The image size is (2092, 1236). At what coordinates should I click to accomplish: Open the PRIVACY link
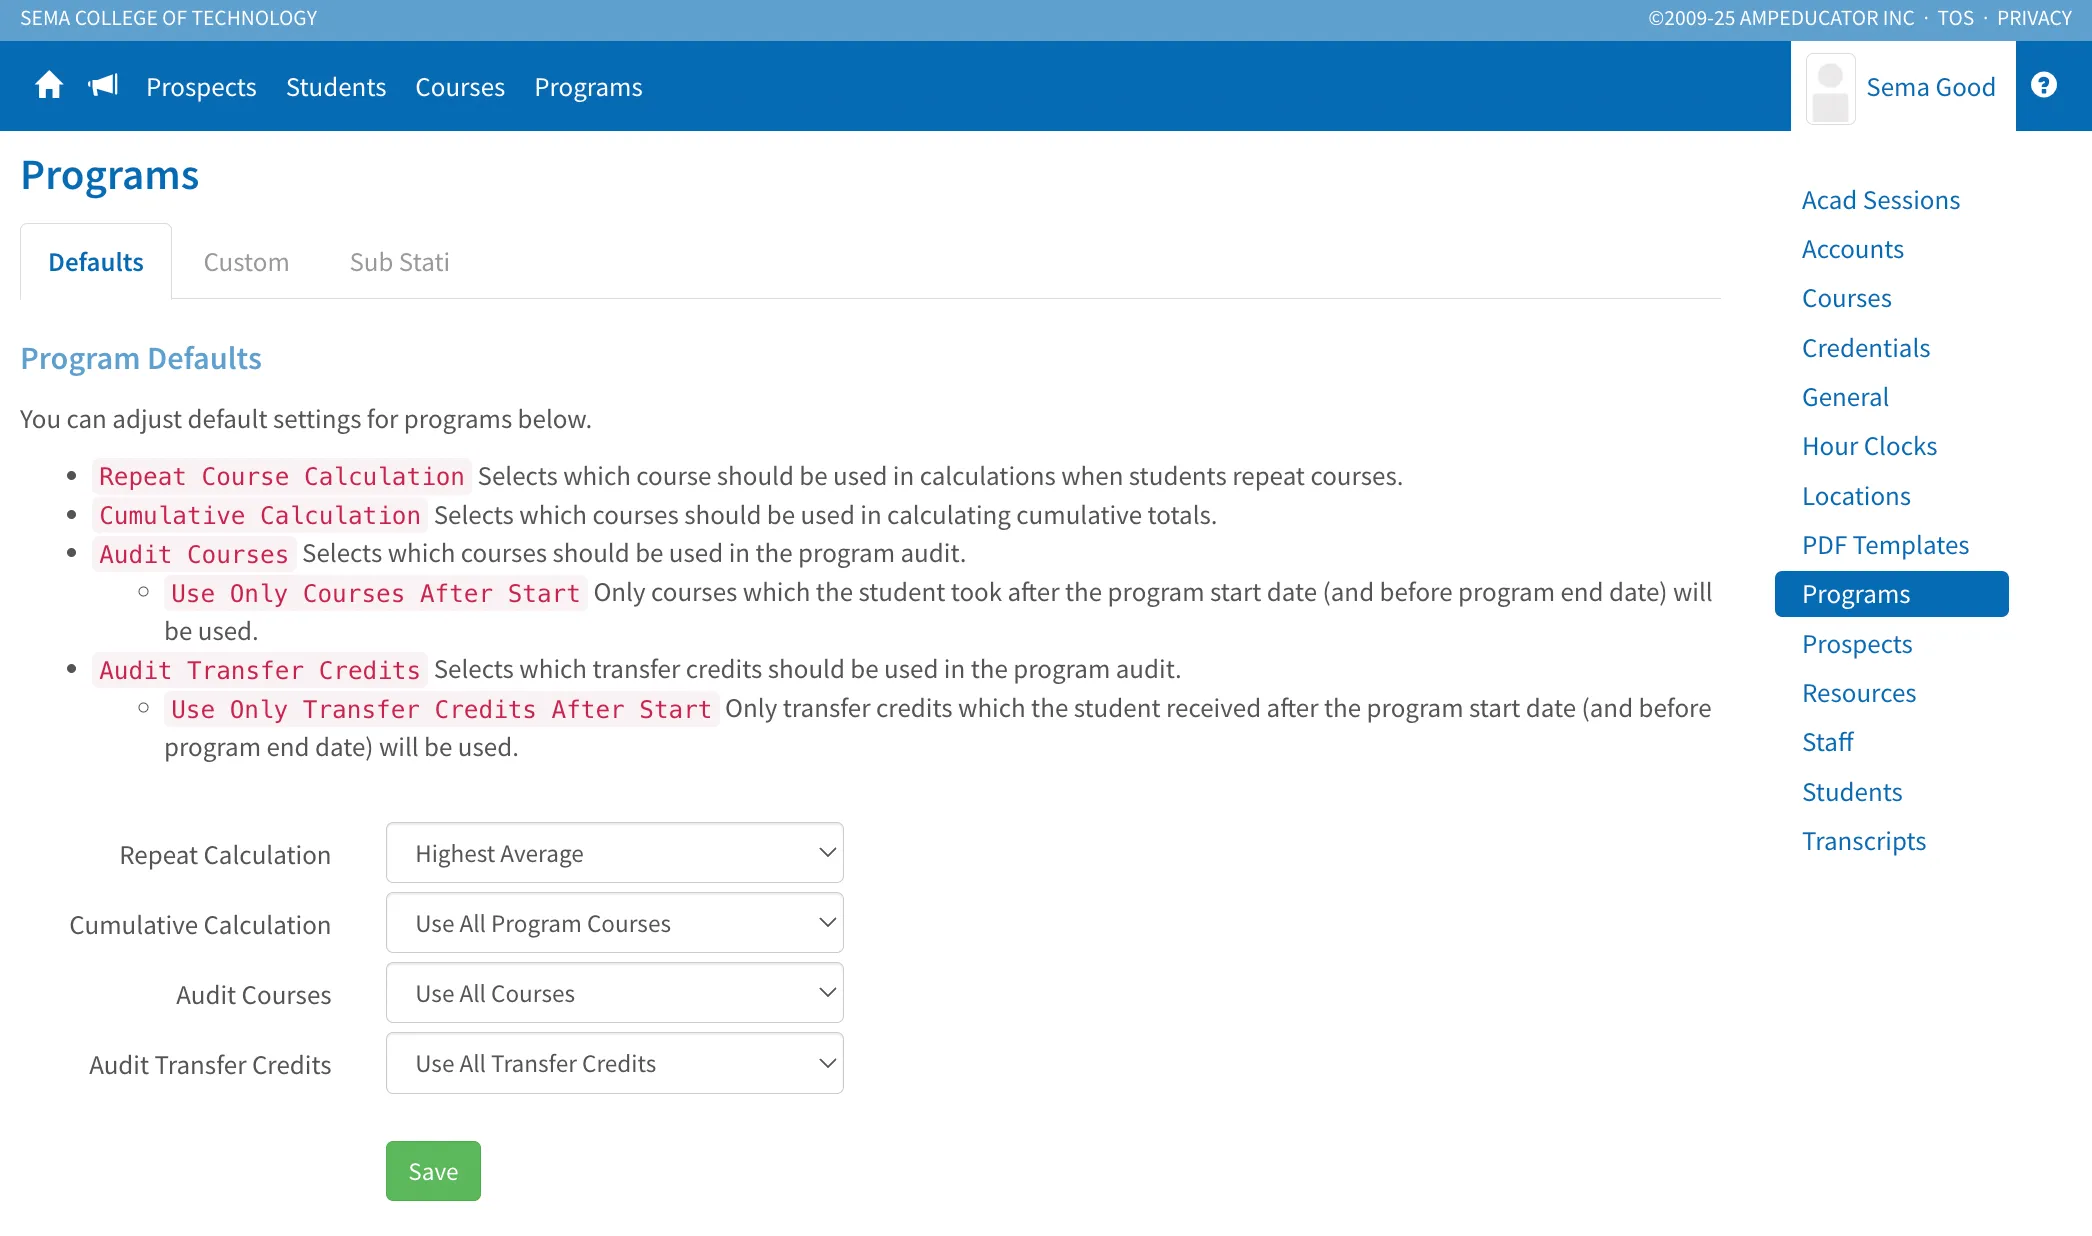[2034, 18]
